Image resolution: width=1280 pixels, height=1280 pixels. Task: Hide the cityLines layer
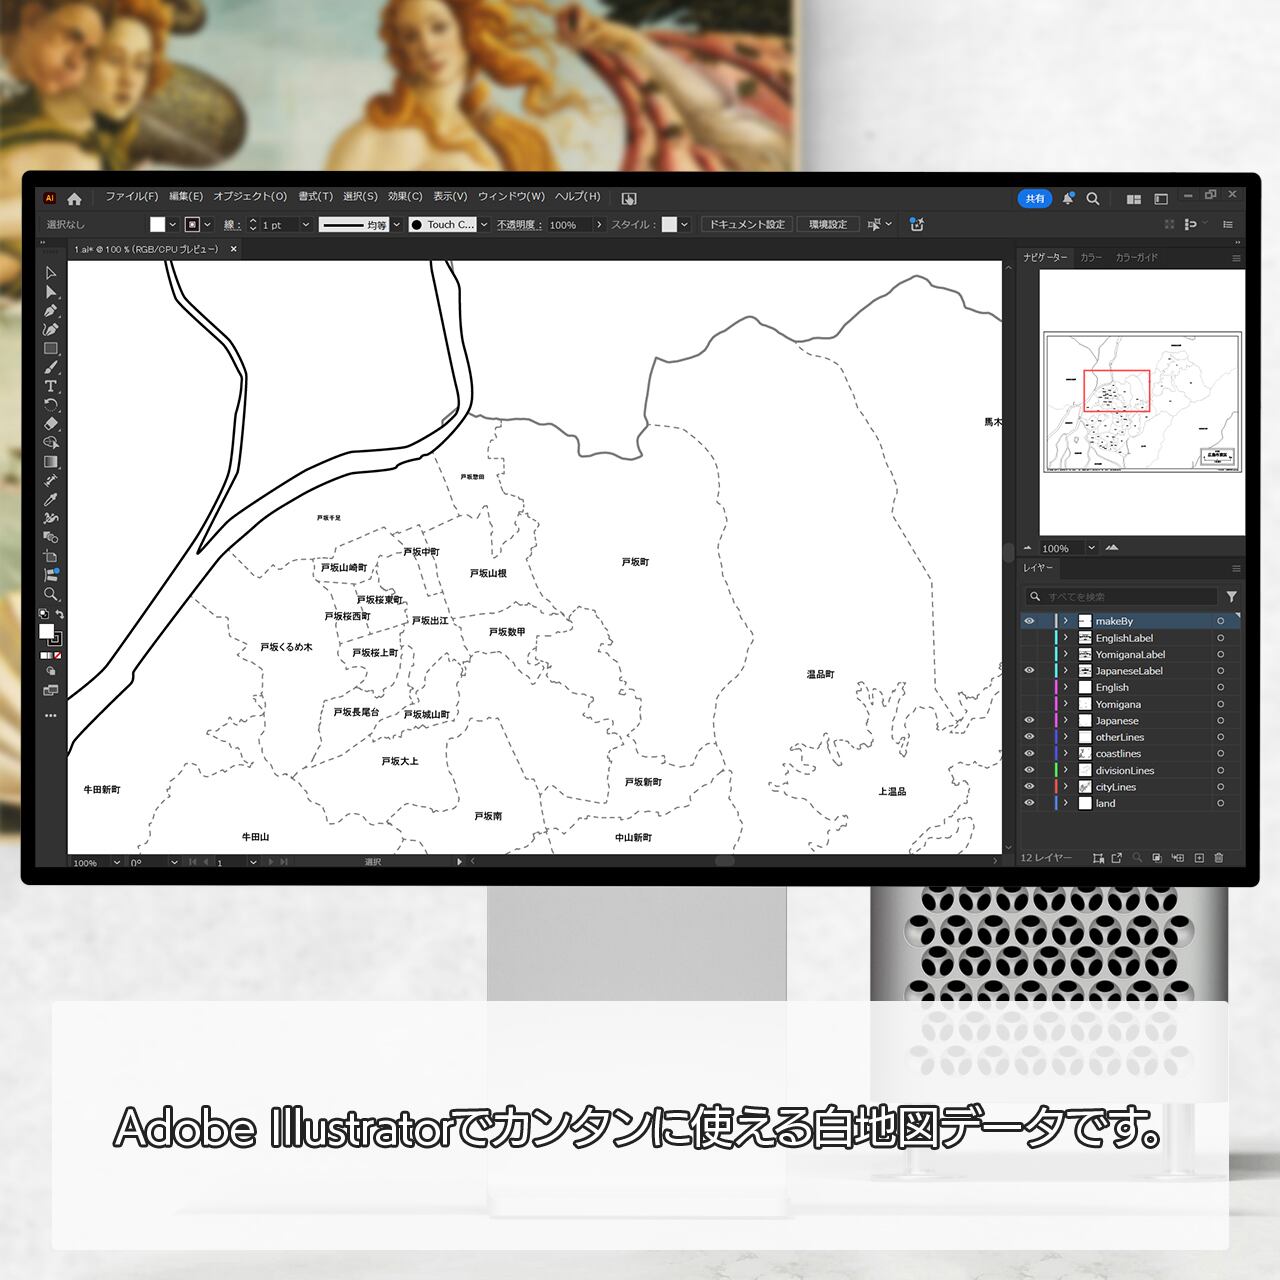(x=1029, y=787)
